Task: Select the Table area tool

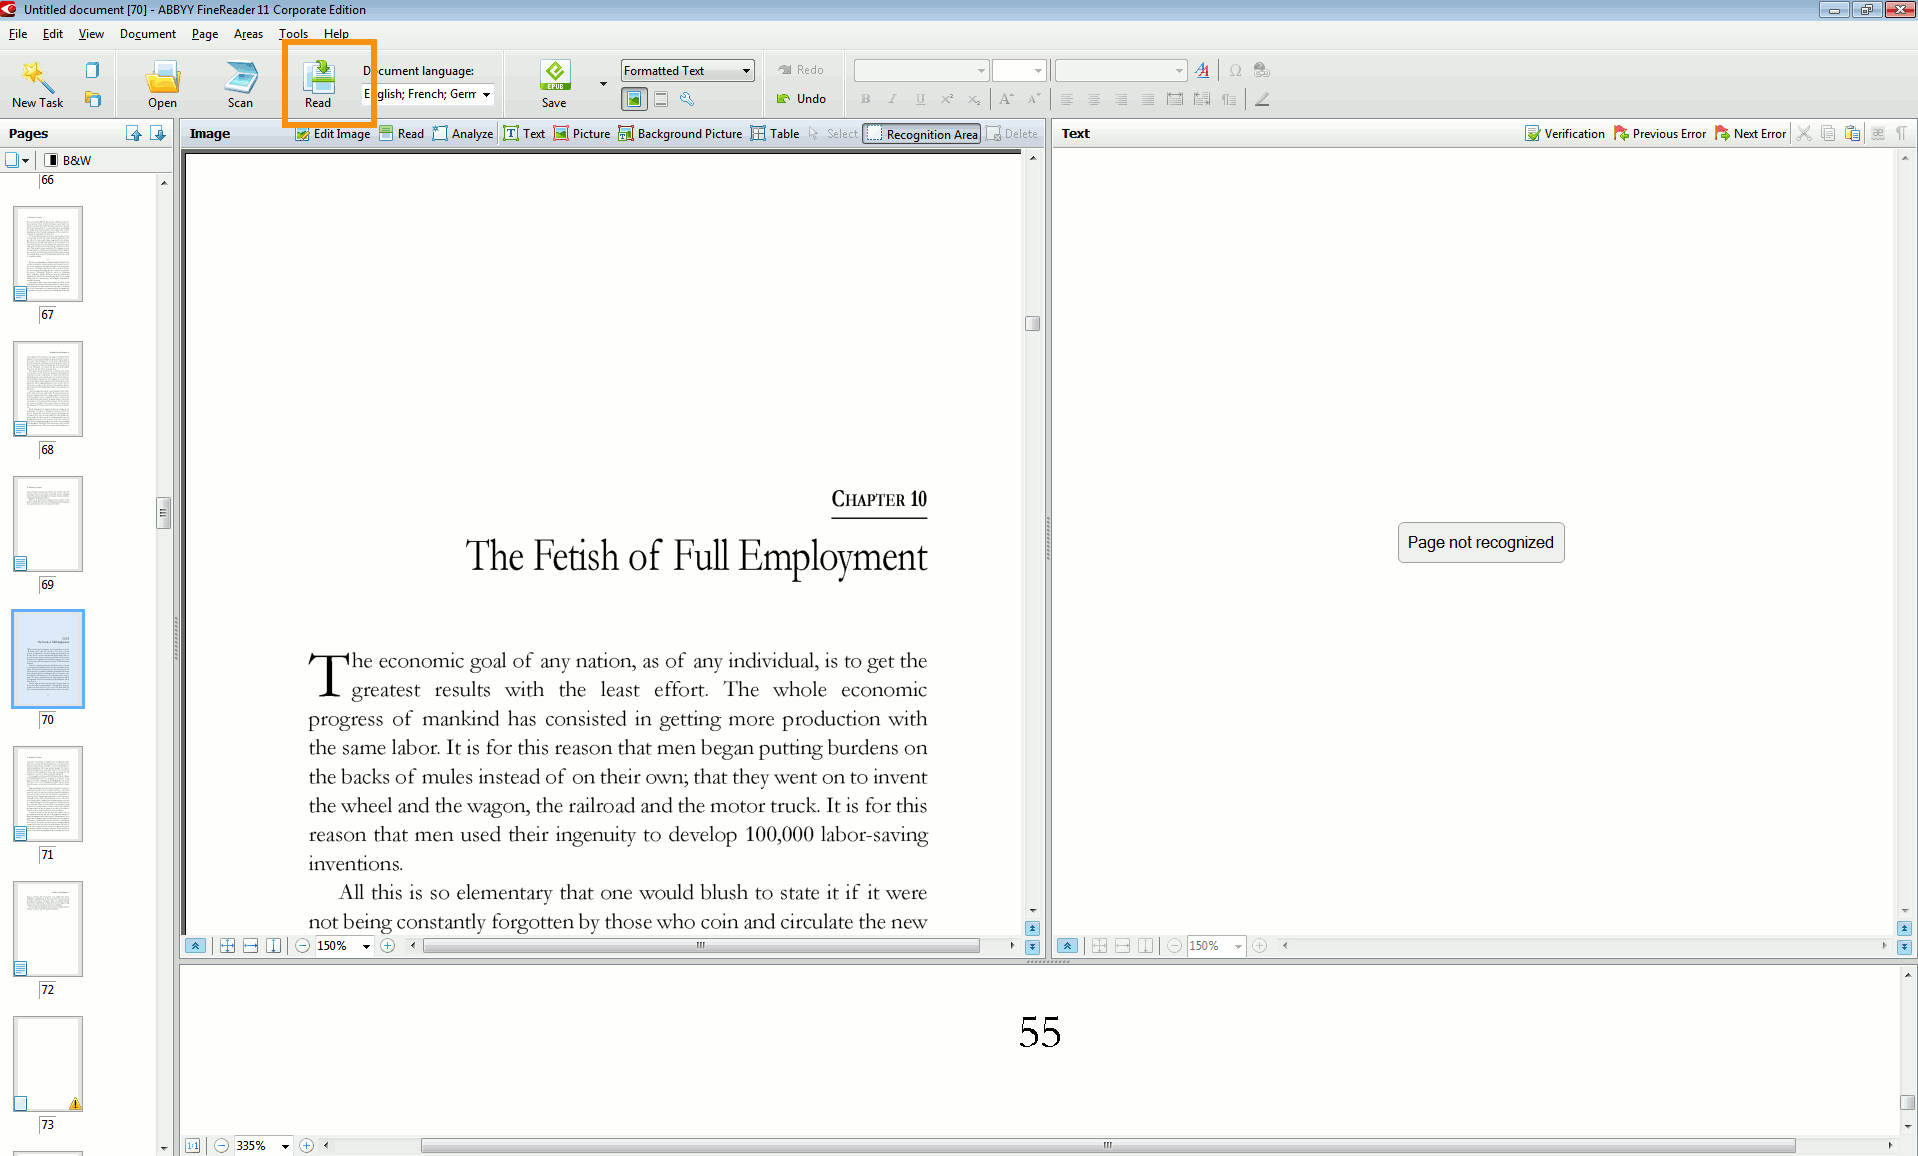Action: (775, 134)
